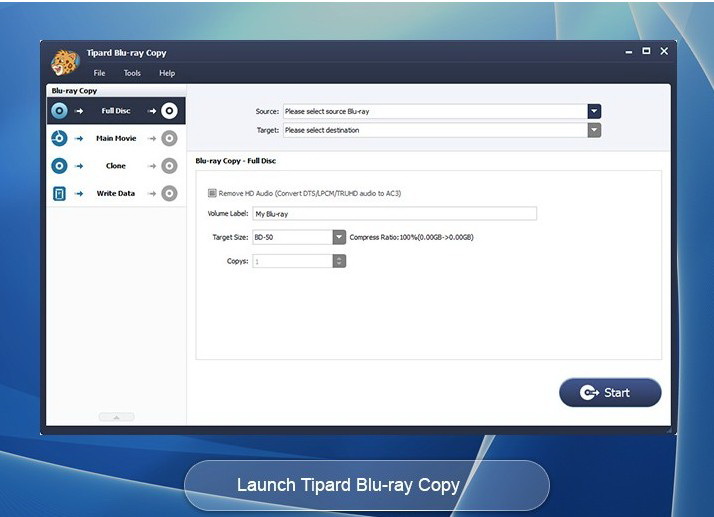The width and height of the screenshot is (714, 517).
Task: Expand the Target destination dropdown arrow
Action: [594, 130]
